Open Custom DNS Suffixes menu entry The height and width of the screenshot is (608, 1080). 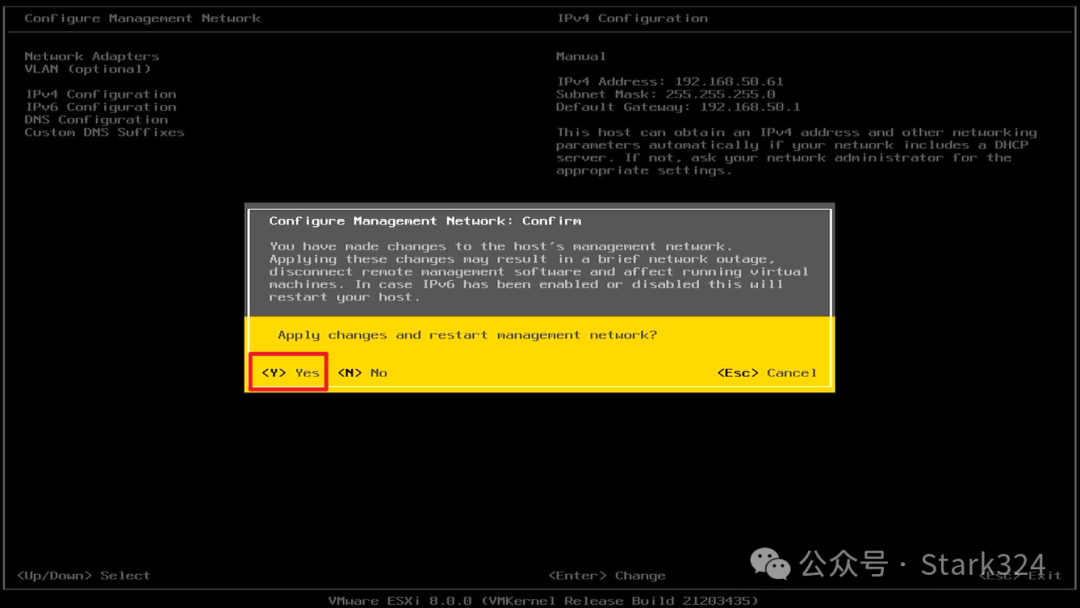point(104,132)
